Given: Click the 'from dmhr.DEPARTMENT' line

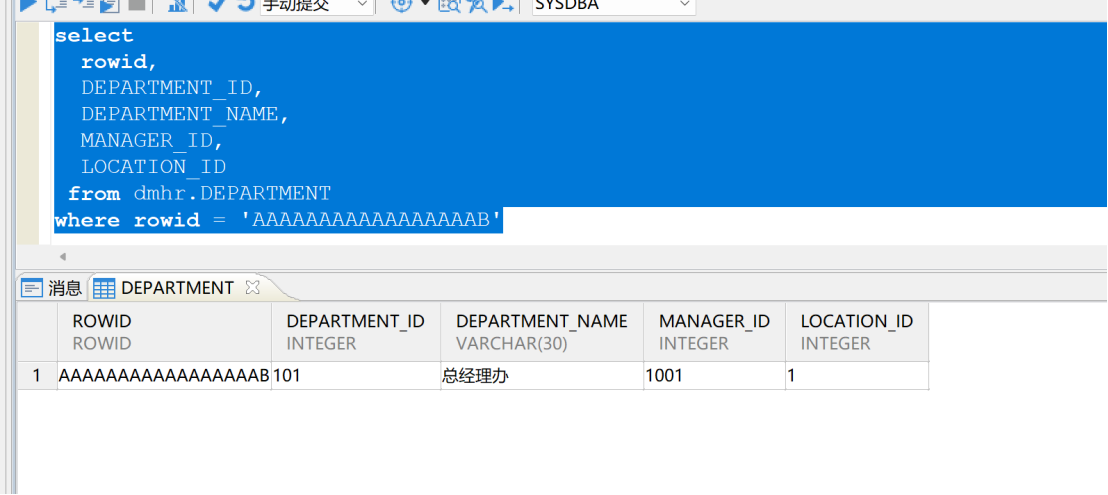Looking at the screenshot, I should click(x=199, y=193).
